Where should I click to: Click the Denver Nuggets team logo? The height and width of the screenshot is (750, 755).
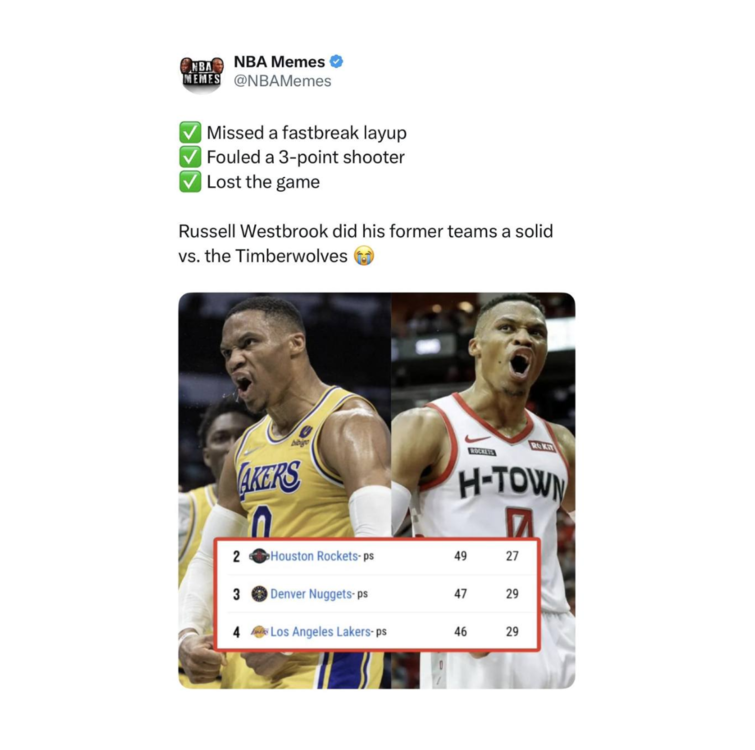260,594
